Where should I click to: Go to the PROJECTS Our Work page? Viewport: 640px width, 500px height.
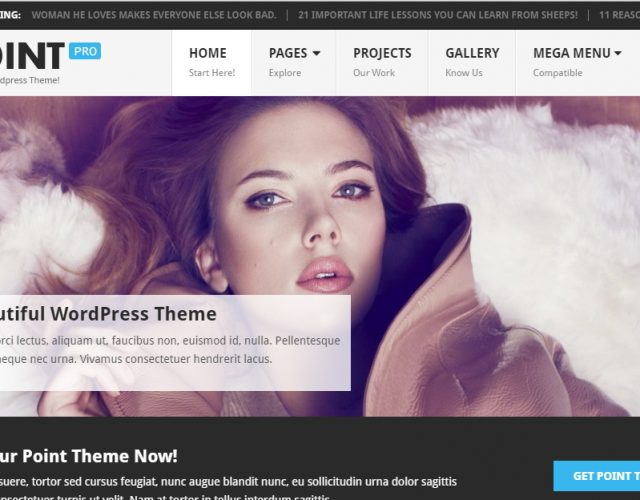pyautogui.click(x=382, y=63)
